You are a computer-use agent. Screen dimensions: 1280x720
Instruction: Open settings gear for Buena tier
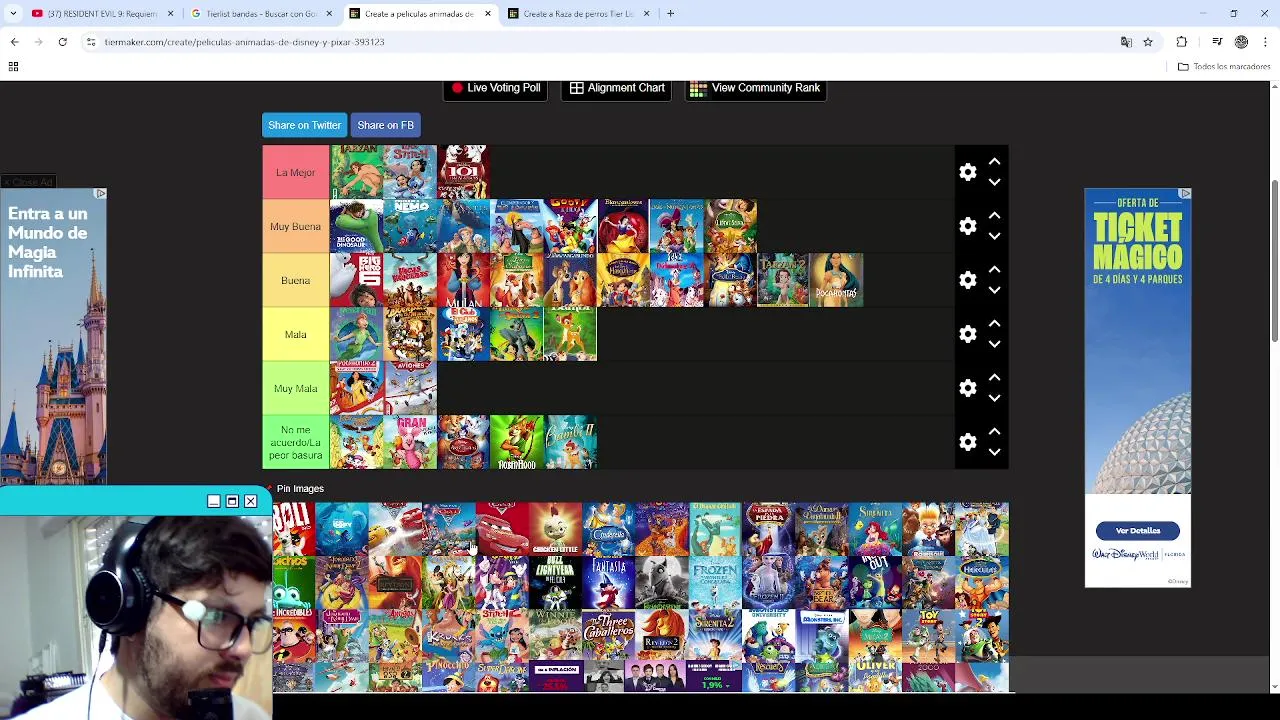[x=967, y=280]
